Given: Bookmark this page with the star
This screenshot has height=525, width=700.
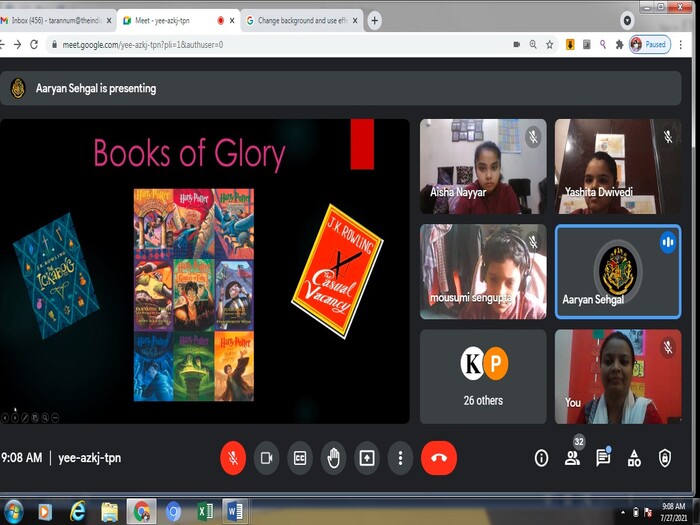Looking at the screenshot, I should tap(550, 44).
